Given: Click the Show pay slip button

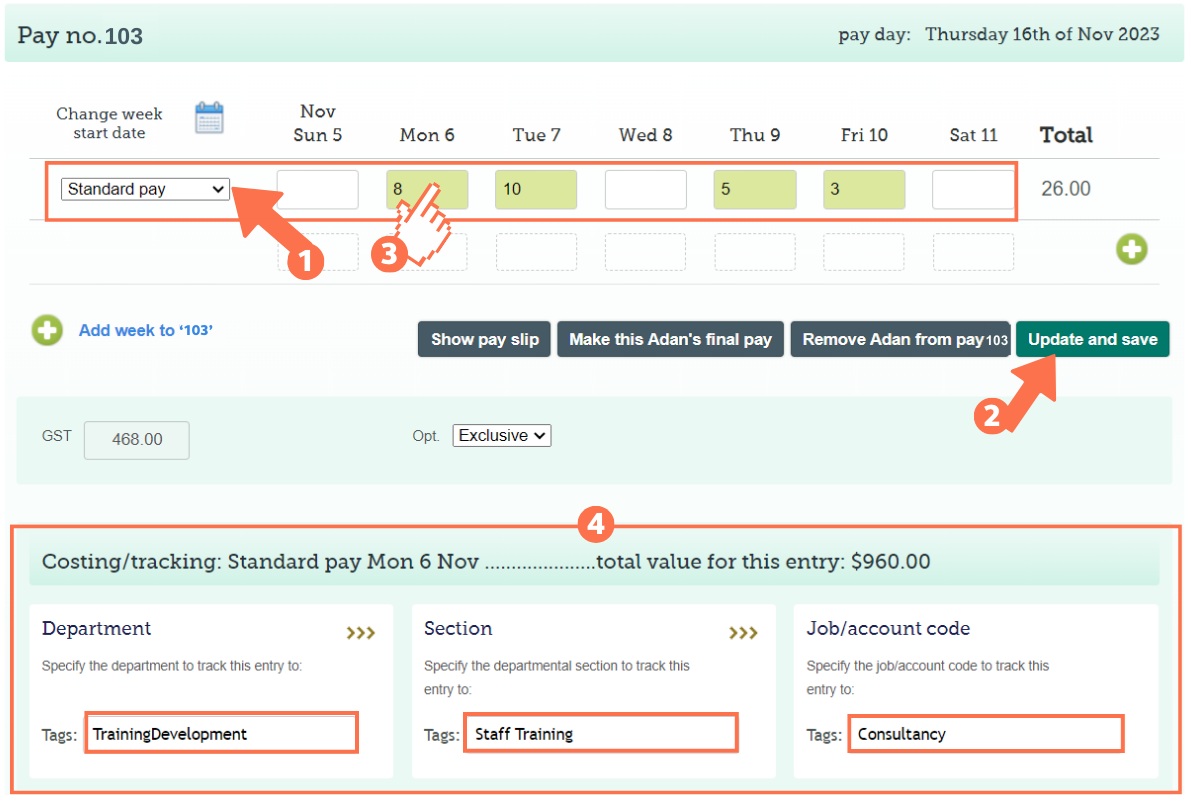Looking at the screenshot, I should 484,339.
